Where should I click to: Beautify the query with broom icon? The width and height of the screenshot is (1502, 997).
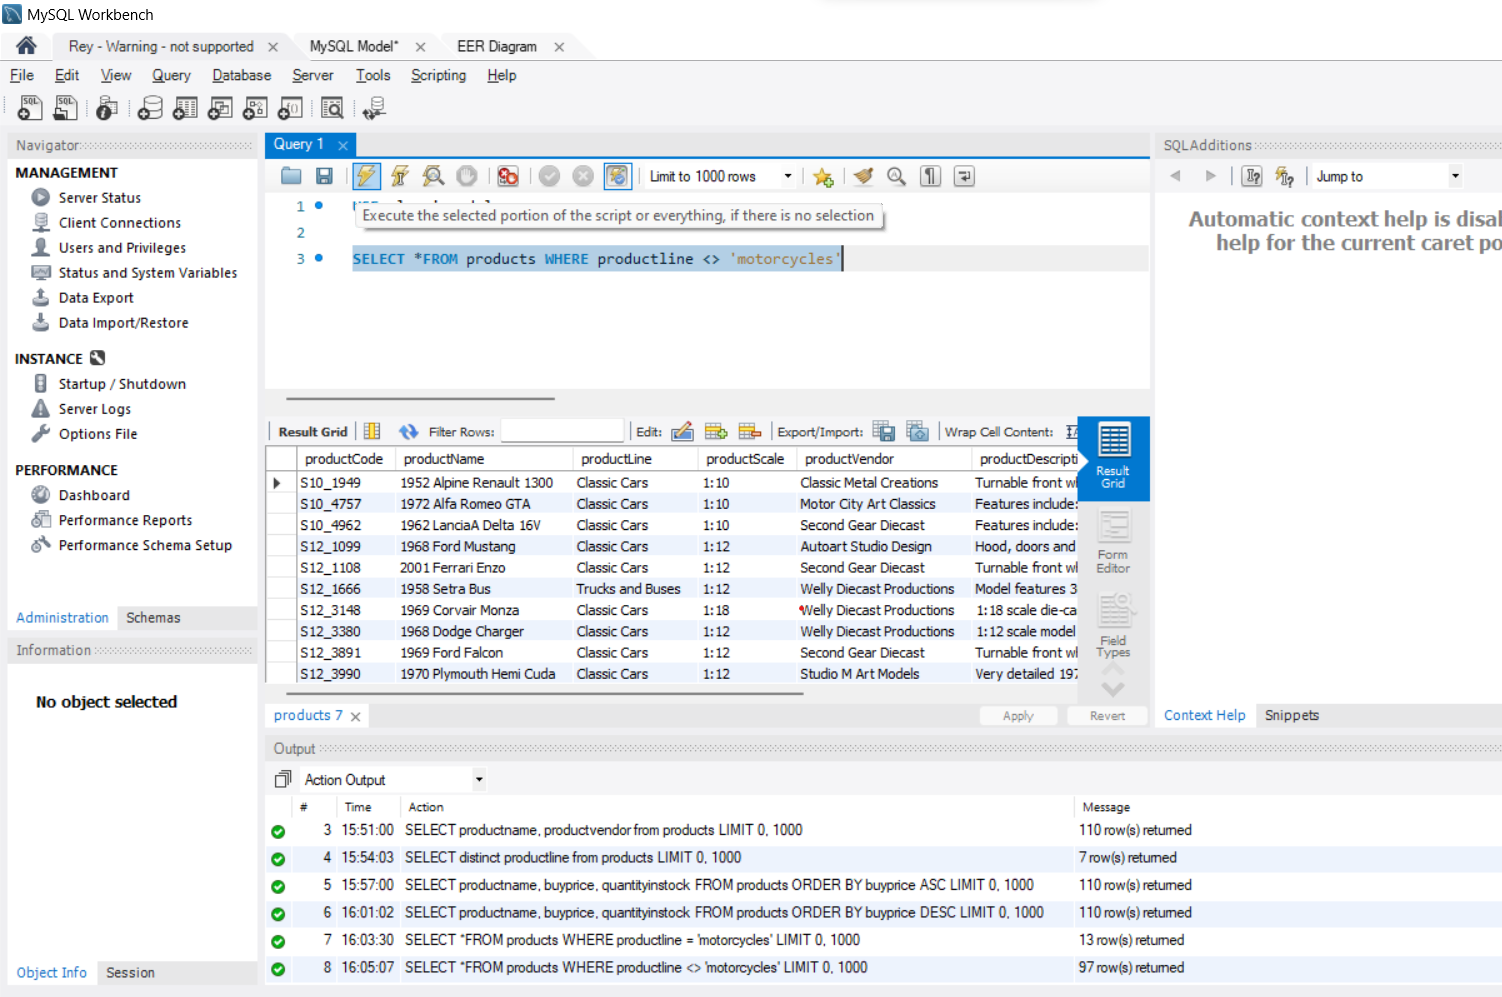tap(863, 176)
